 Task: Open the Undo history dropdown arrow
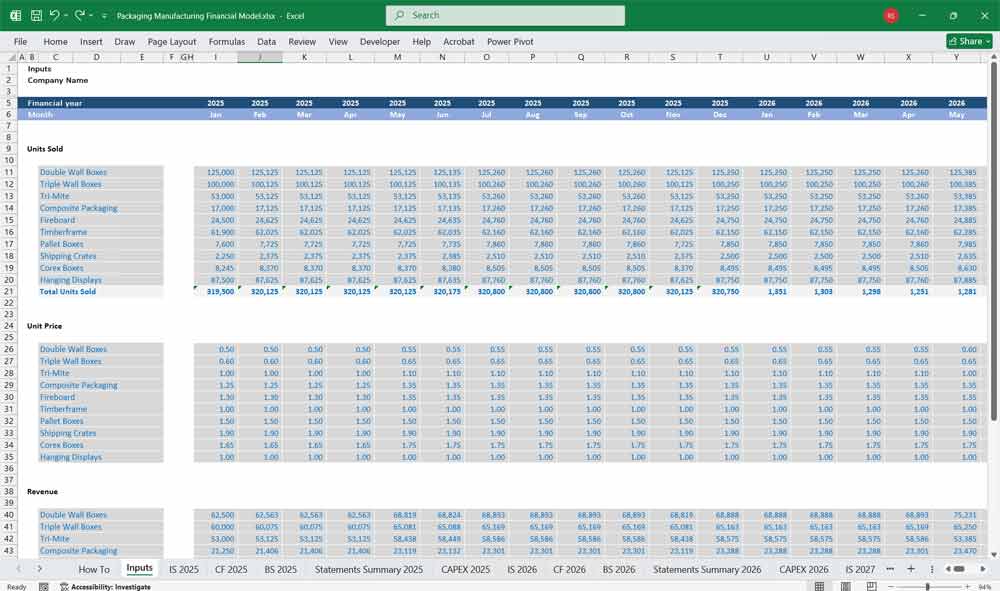pos(66,16)
